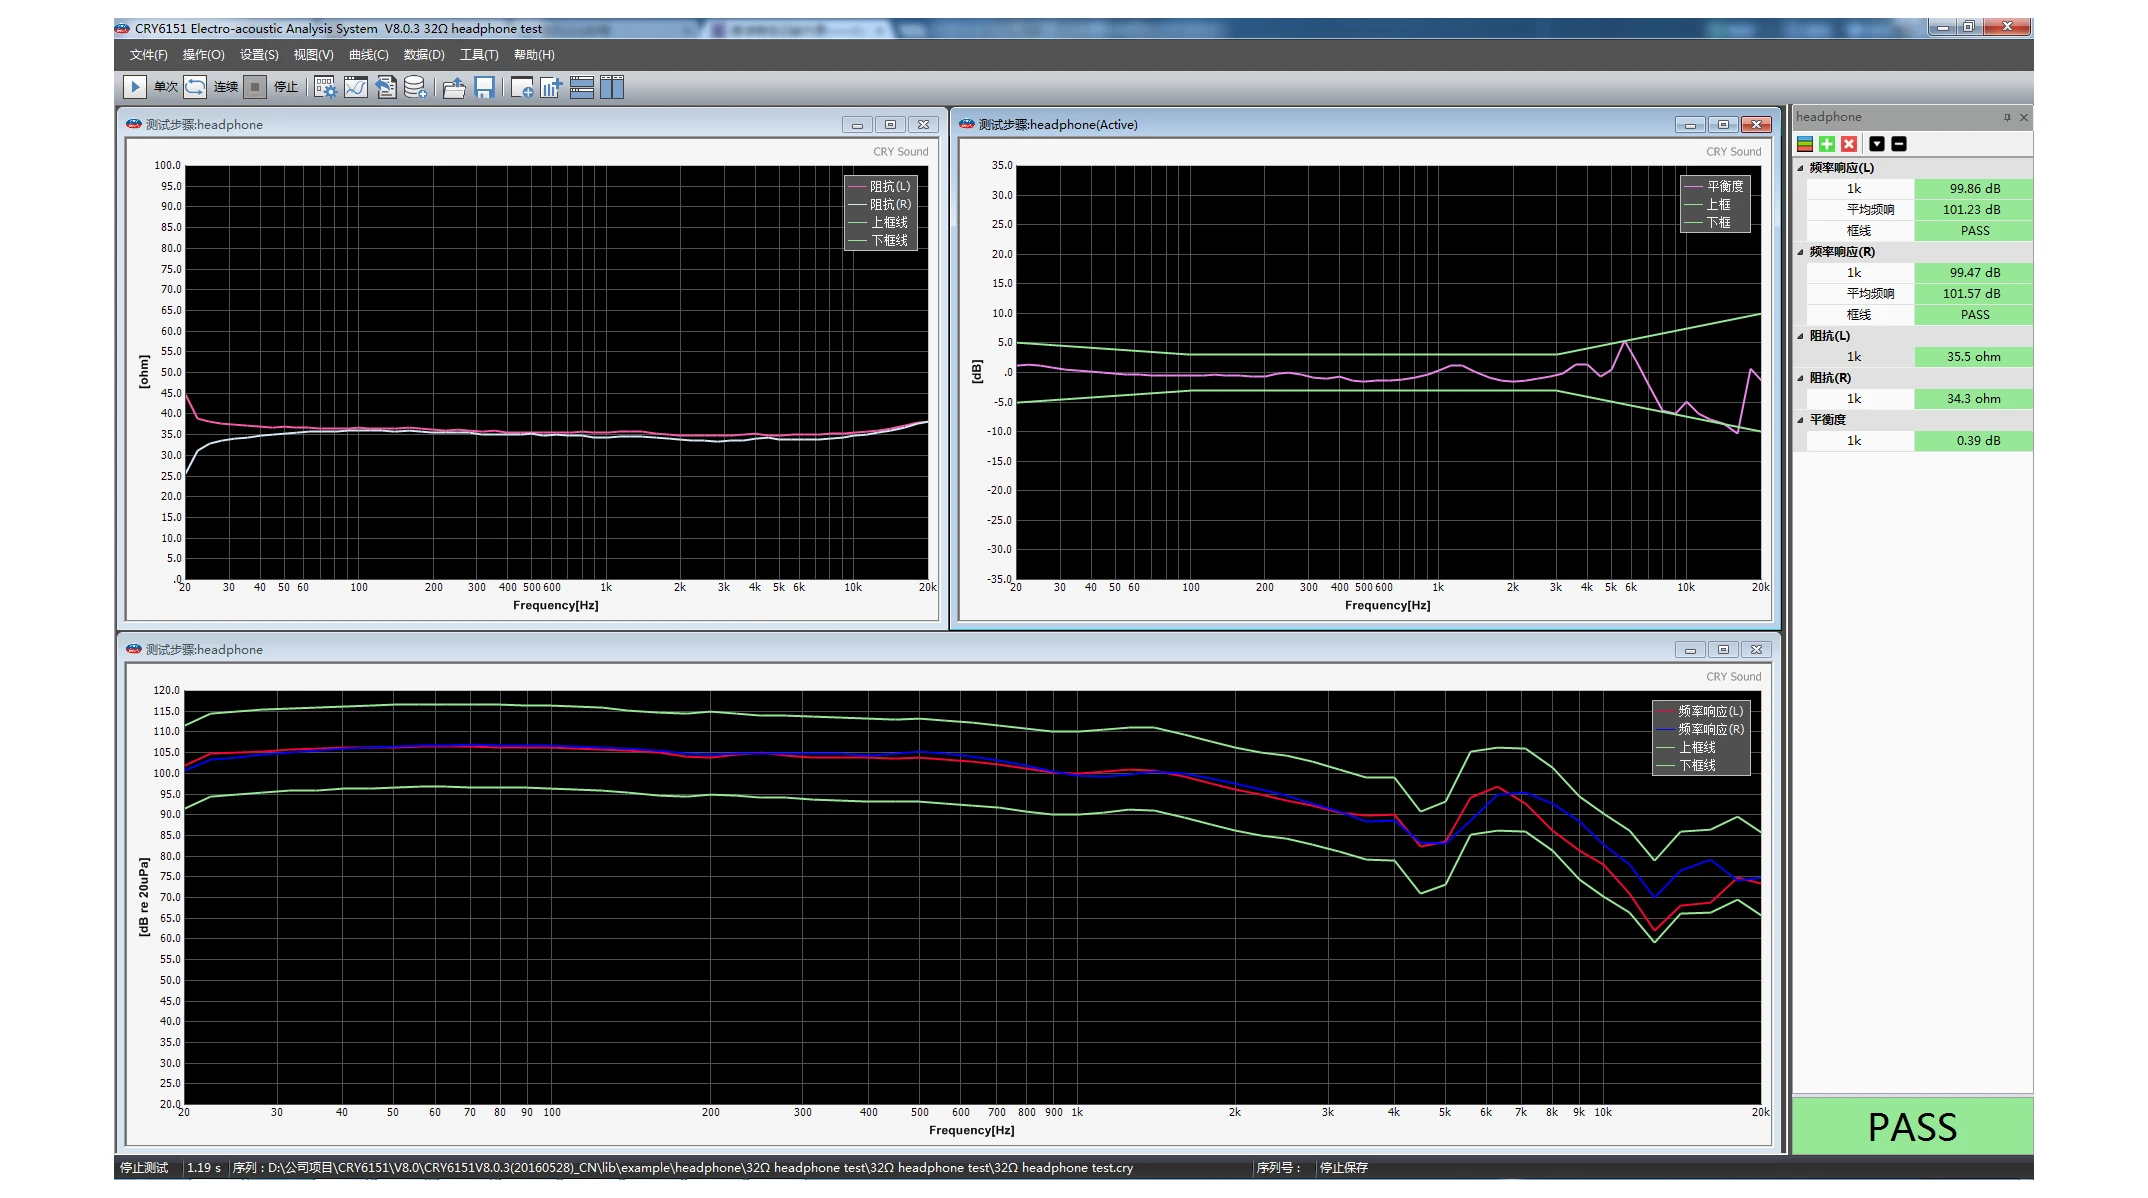Click the green plus icon in headphone panel
This screenshot has height=1198, width=2148.
1827,144
